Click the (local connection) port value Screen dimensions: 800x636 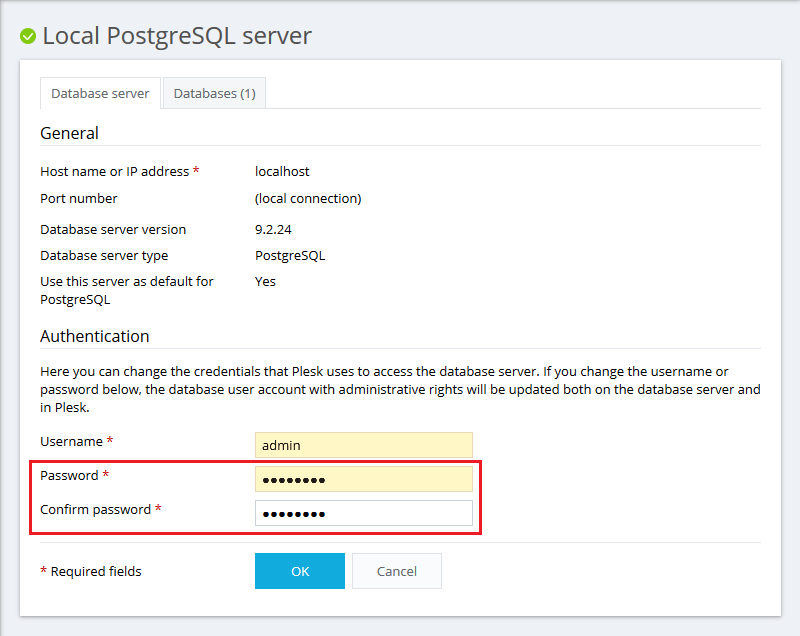pos(308,198)
